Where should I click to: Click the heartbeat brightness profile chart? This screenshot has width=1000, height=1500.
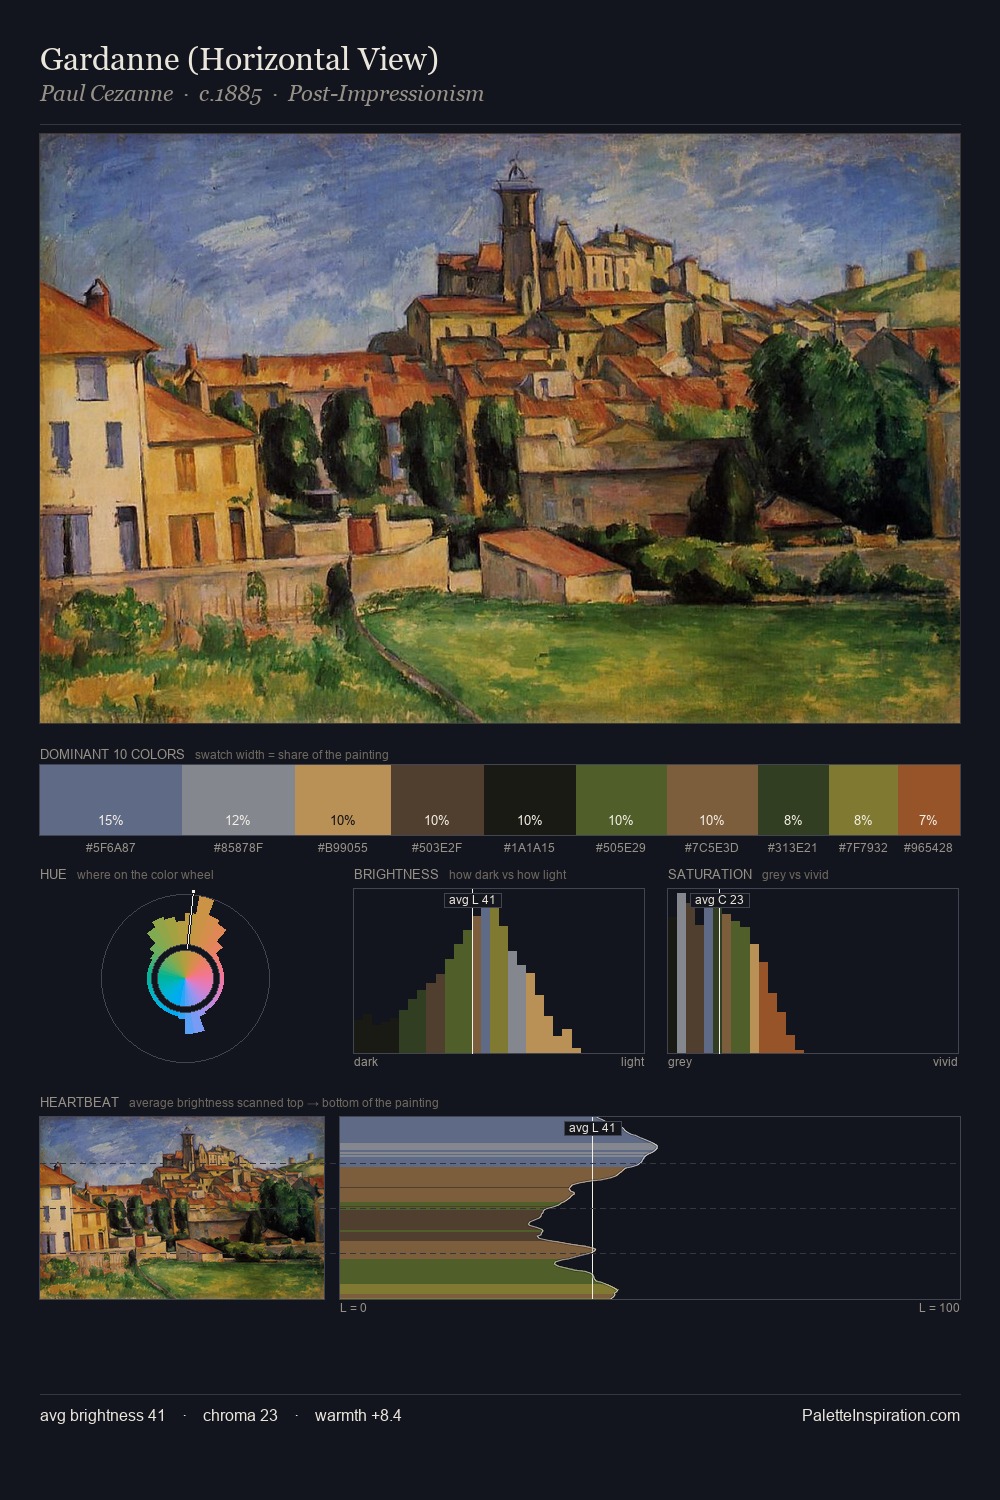[650, 1208]
